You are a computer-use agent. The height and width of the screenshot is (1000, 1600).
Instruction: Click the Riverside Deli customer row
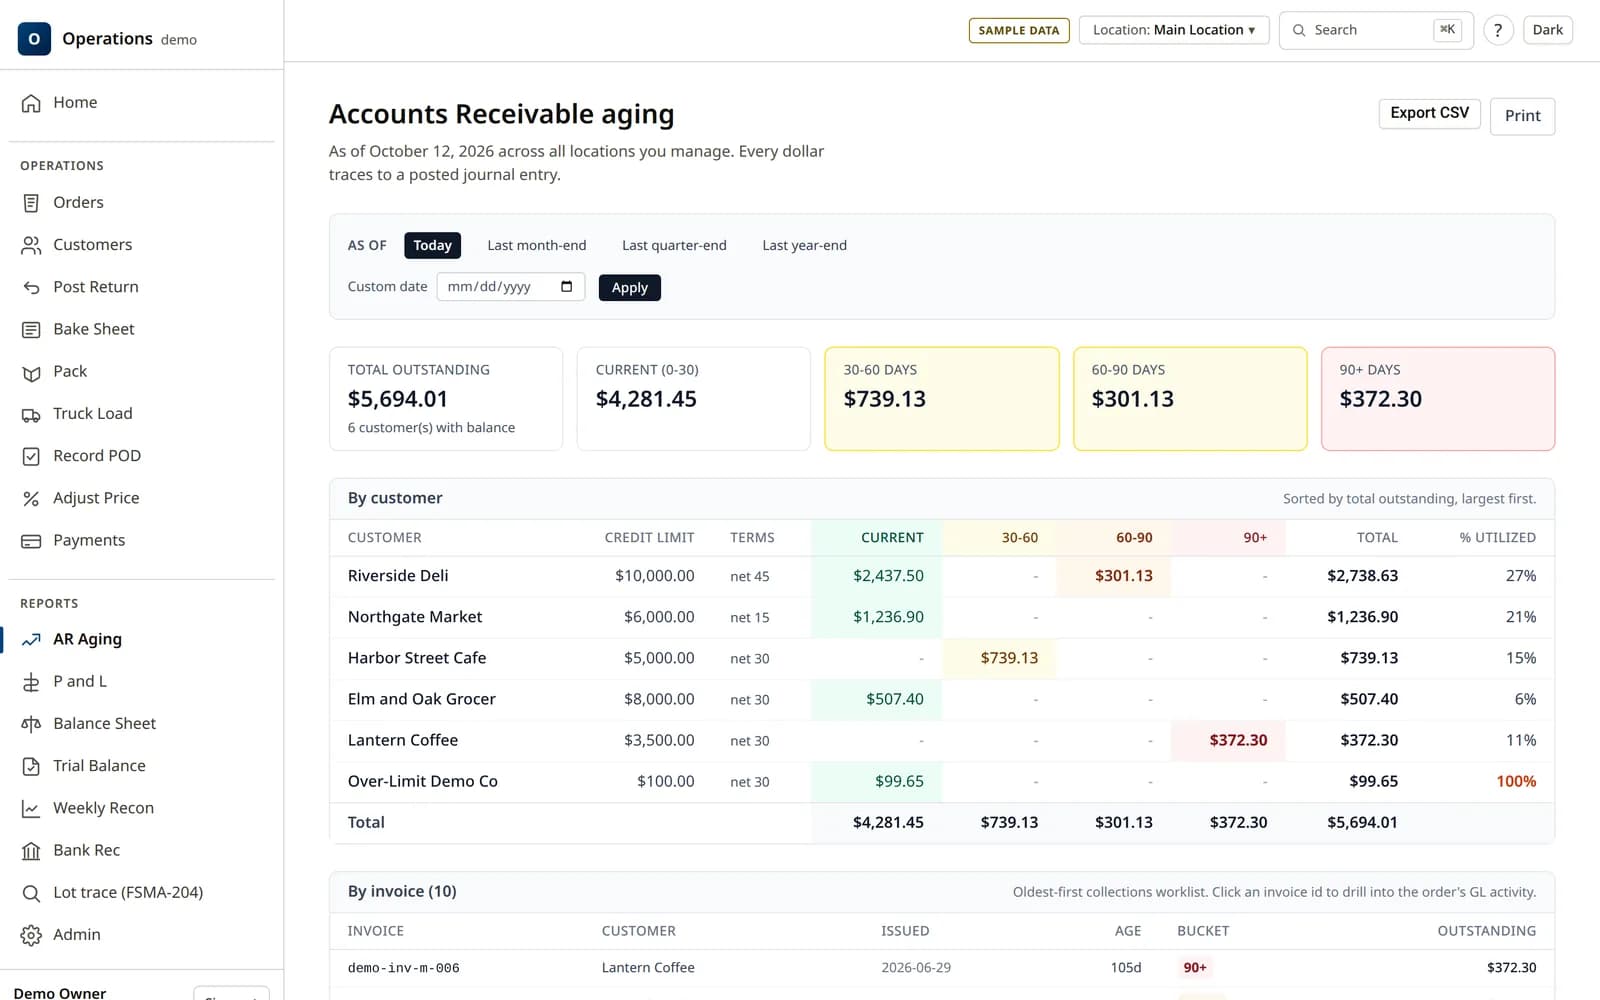coord(941,576)
